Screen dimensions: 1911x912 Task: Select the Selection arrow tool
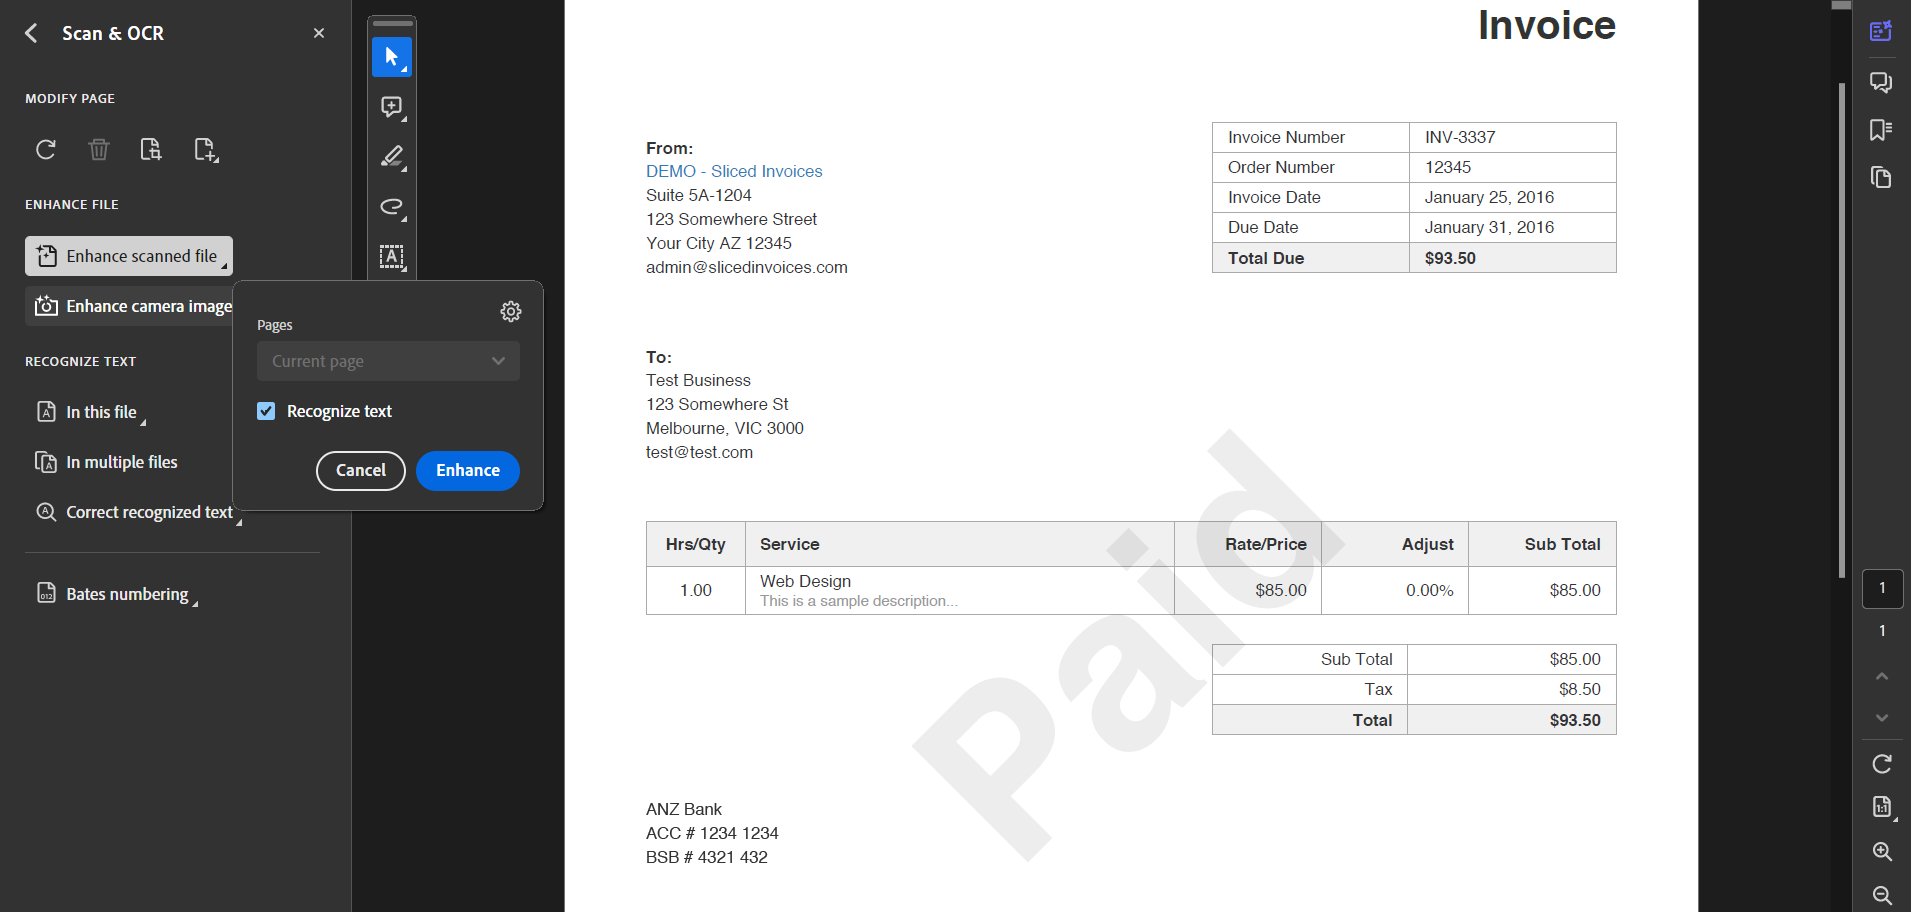pyautogui.click(x=391, y=57)
